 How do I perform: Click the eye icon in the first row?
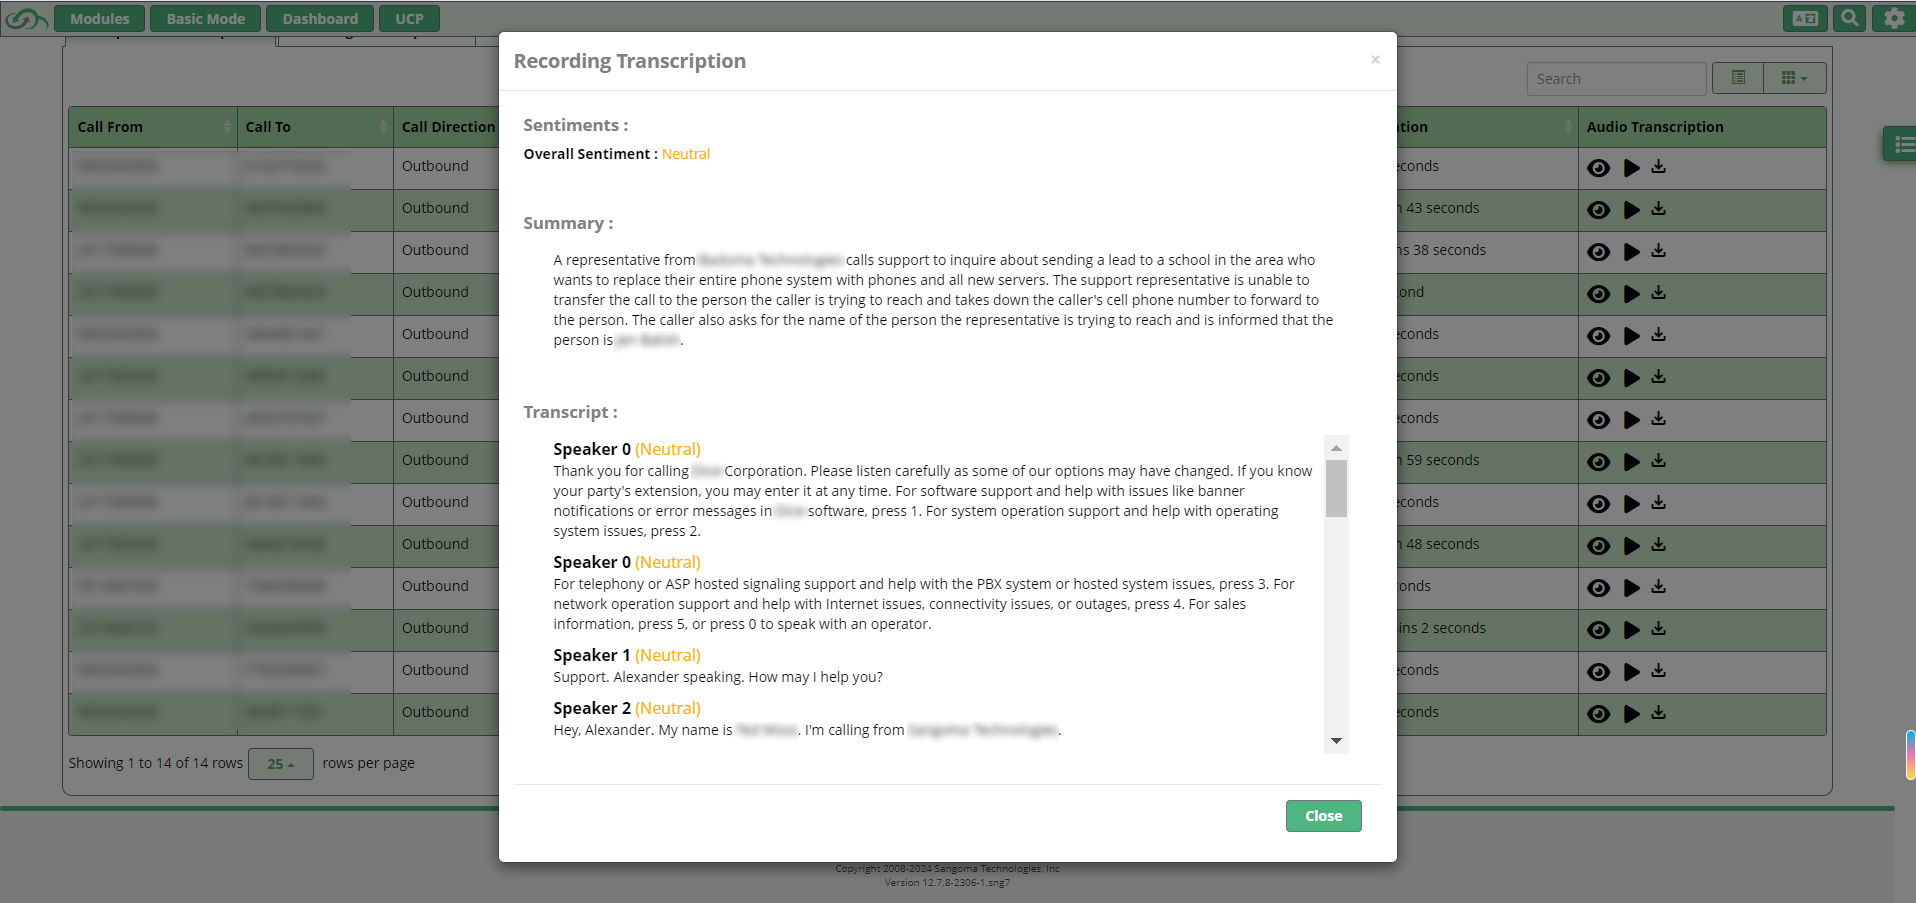pyautogui.click(x=1598, y=168)
